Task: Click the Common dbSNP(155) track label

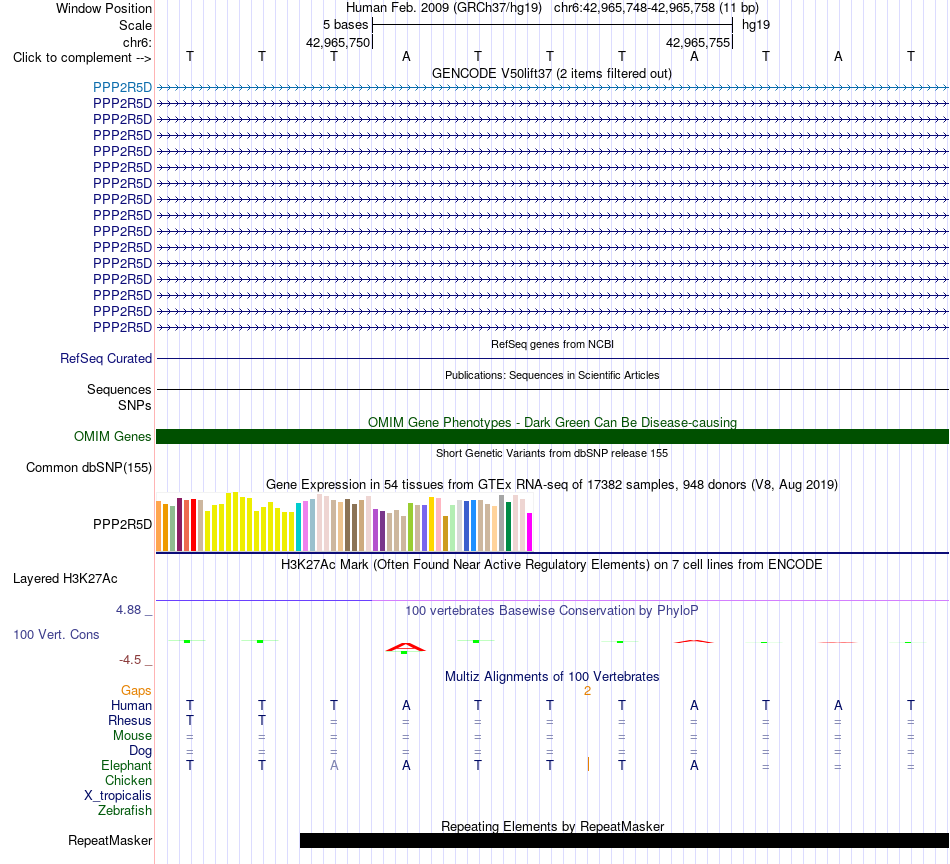Action: coord(89,467)
